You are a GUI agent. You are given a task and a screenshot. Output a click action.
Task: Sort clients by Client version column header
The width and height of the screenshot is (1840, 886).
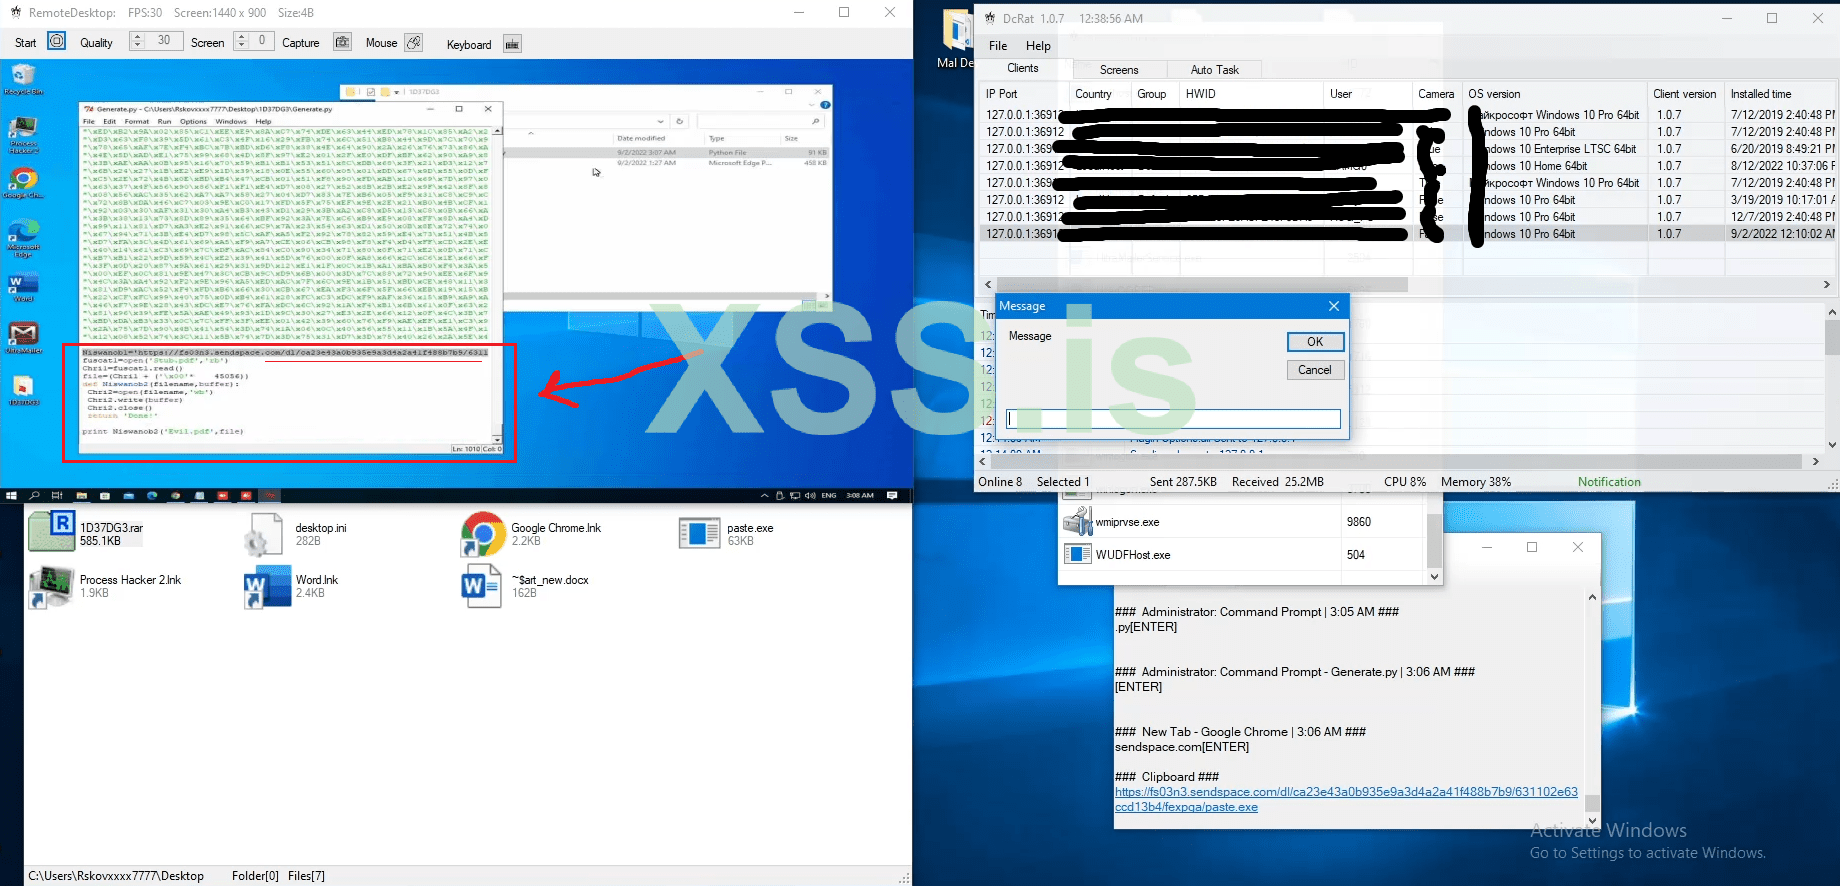pyautogui.click(x=1685, y=94)
